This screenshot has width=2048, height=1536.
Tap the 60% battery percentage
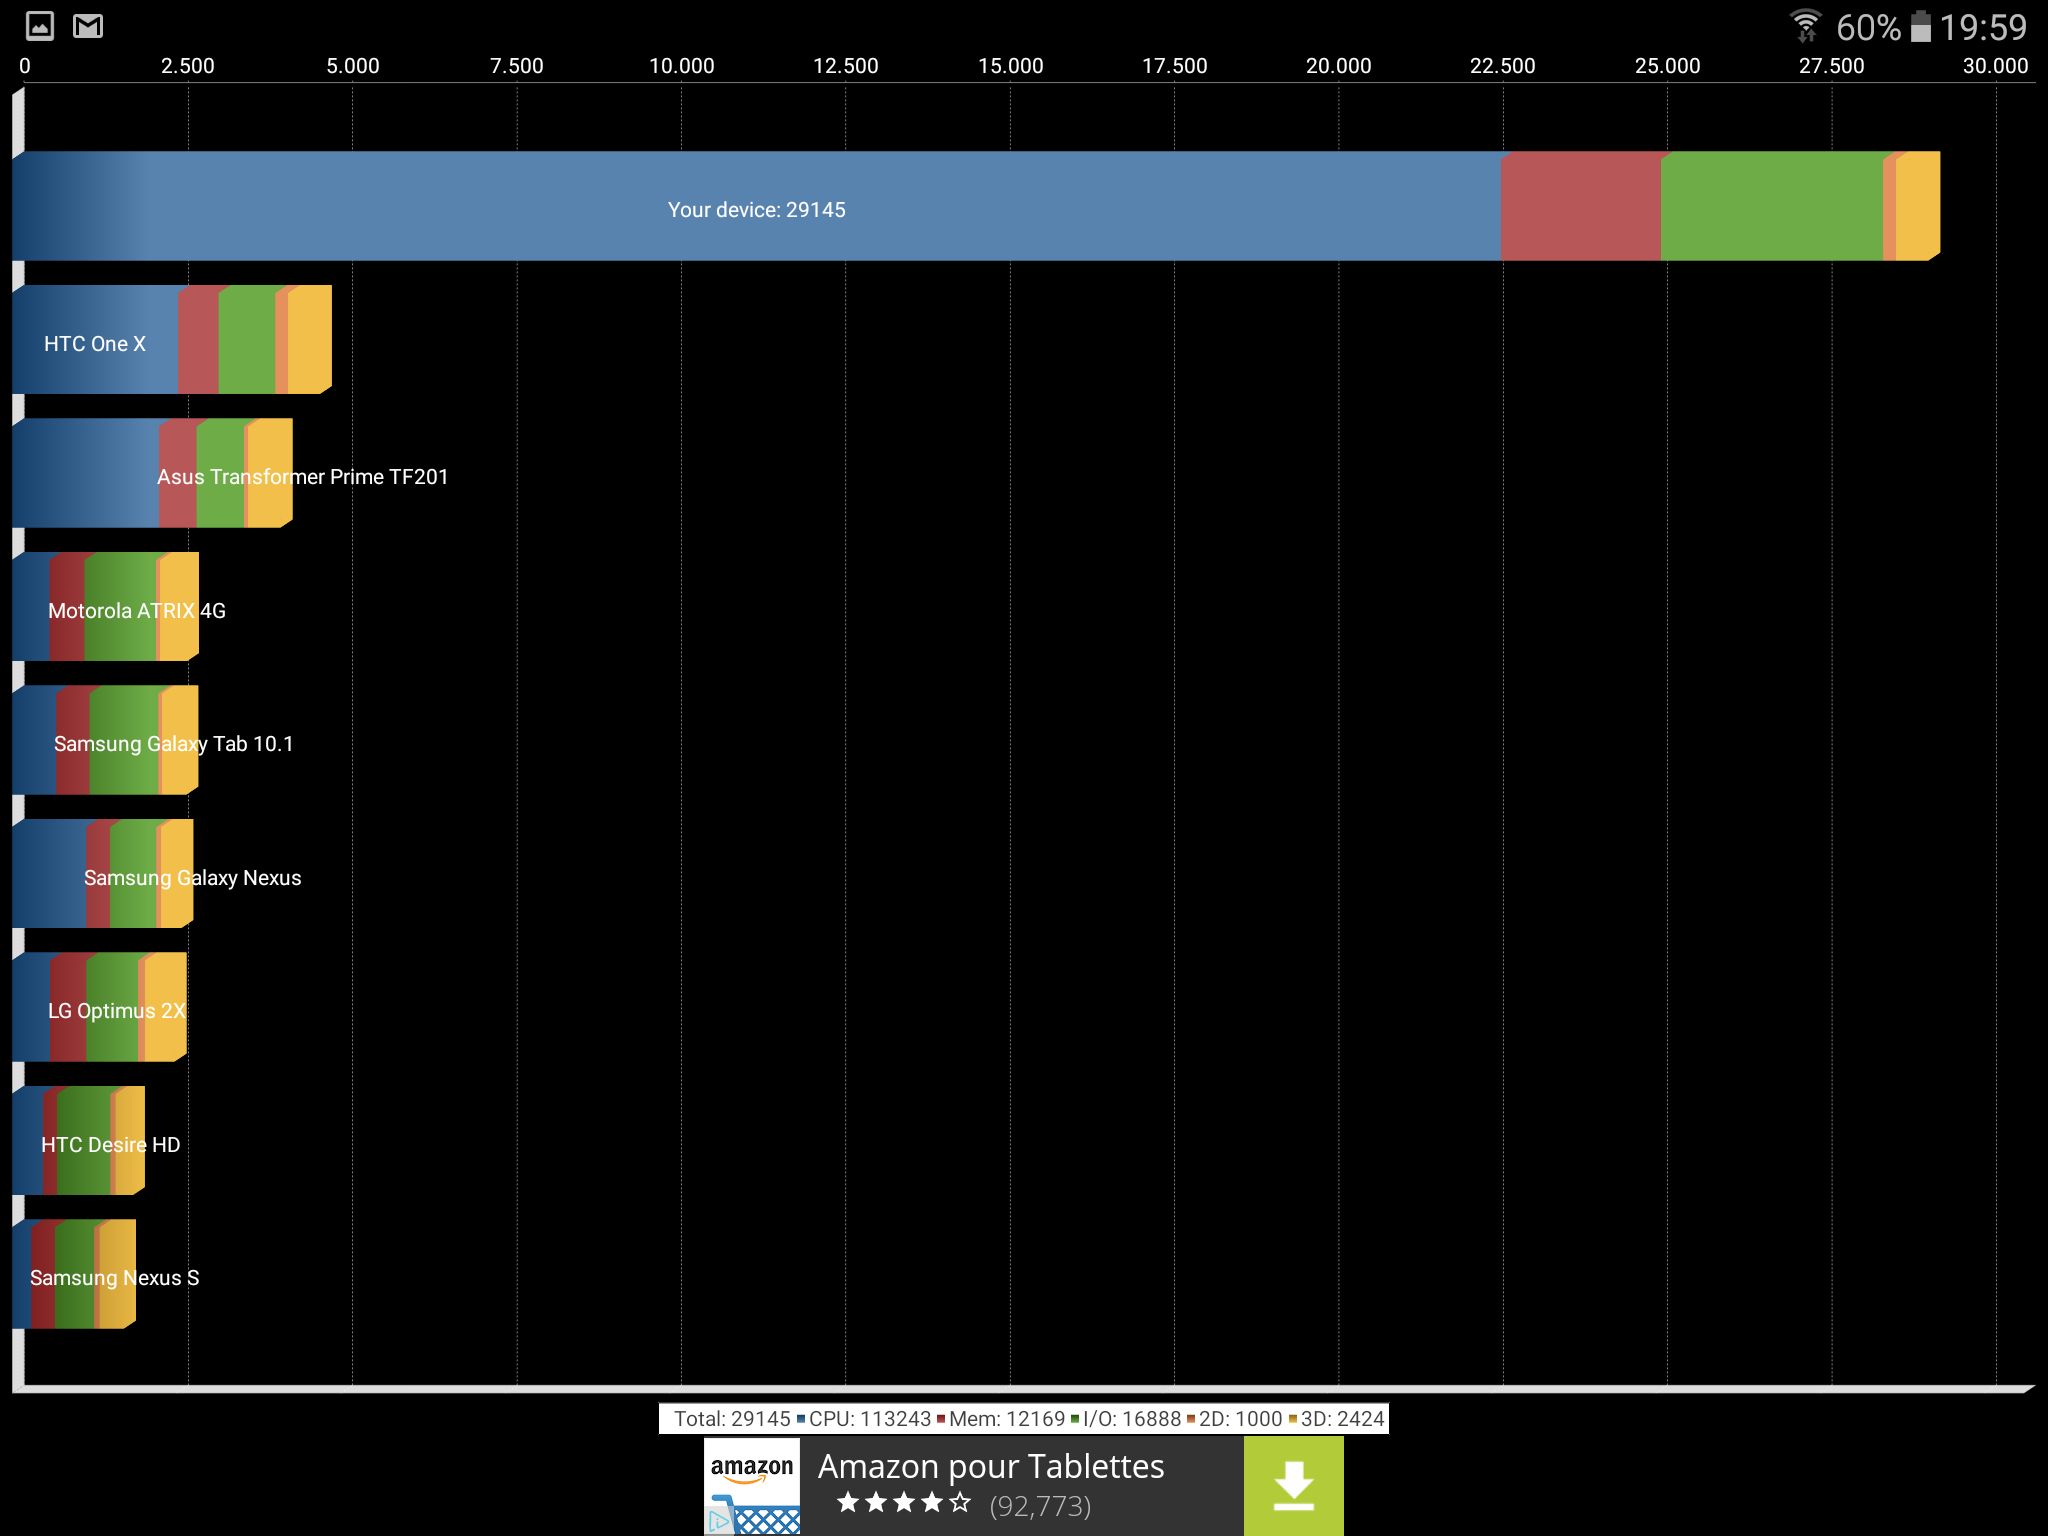click(1868, 27)
